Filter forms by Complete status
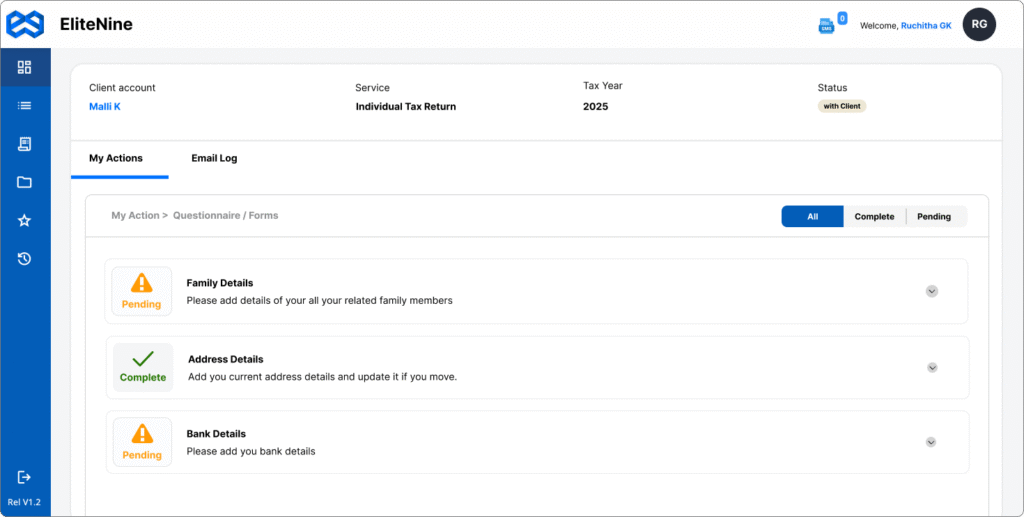 tap(874, 216)
